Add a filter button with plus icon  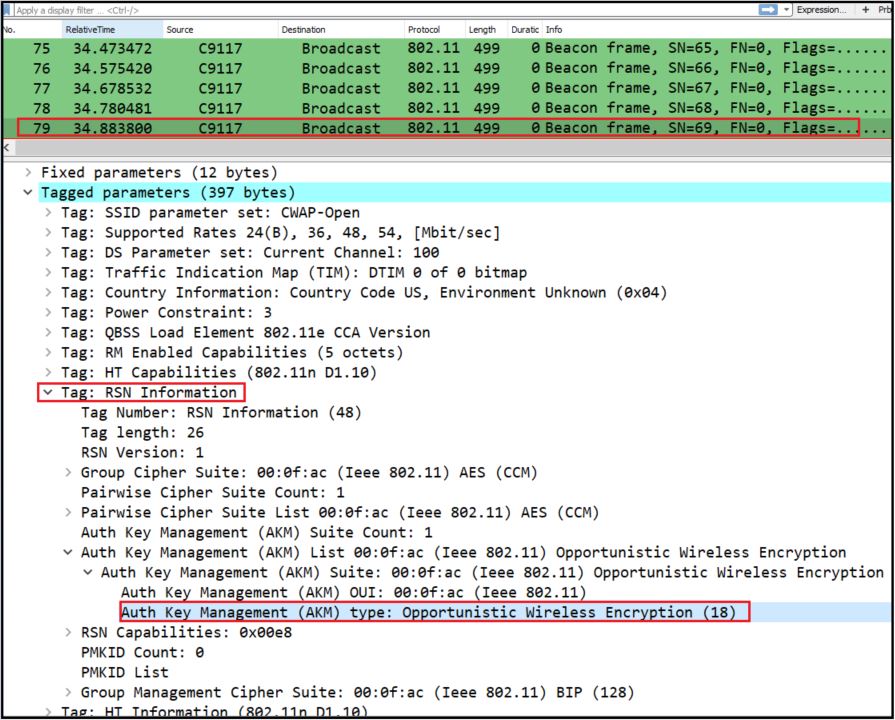865,9
